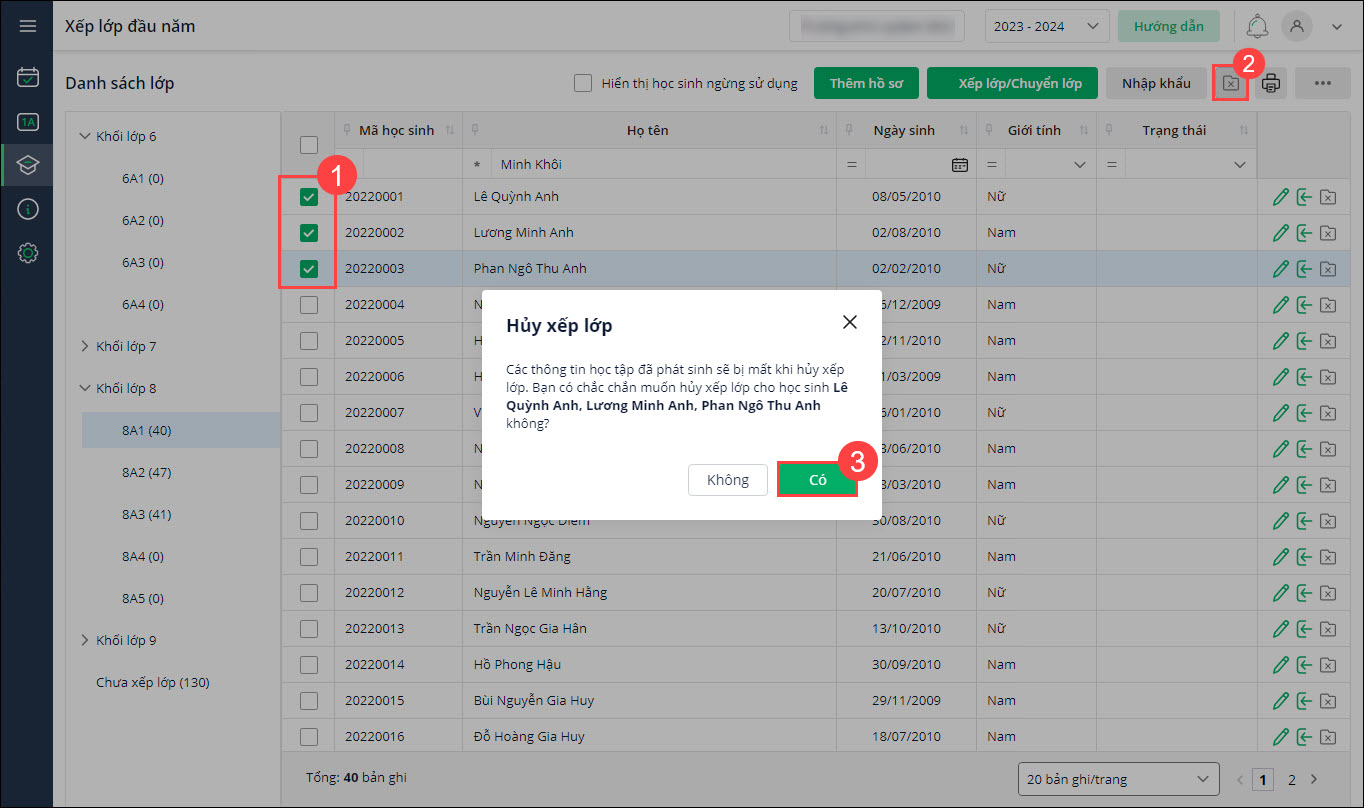
Task: Select class 8A3 (41) in the tree
Action: pos(147,514)
